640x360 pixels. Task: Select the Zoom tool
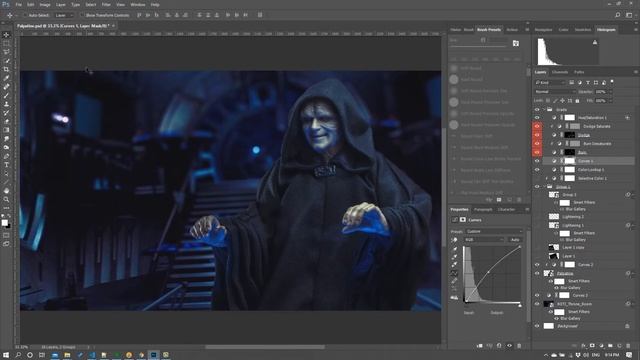[6, 199]
